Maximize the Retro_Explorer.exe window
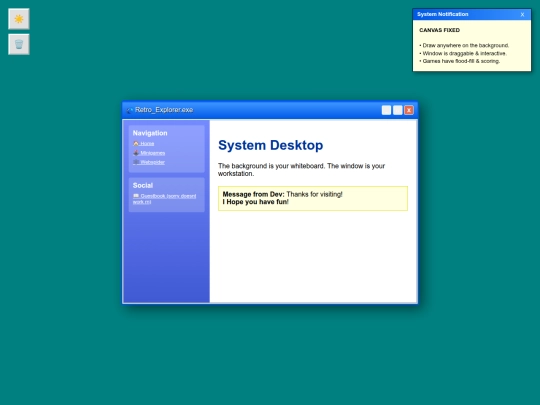This screenshot has width=540, height=405. tap(398, 110)
